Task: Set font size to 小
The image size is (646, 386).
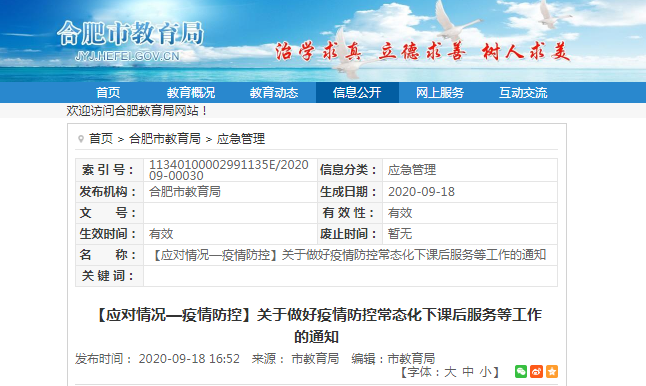Action: coord(486,372)
